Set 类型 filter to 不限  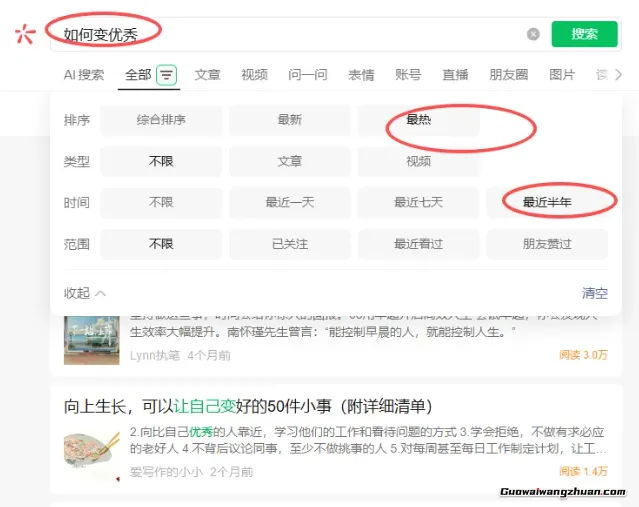161,161
